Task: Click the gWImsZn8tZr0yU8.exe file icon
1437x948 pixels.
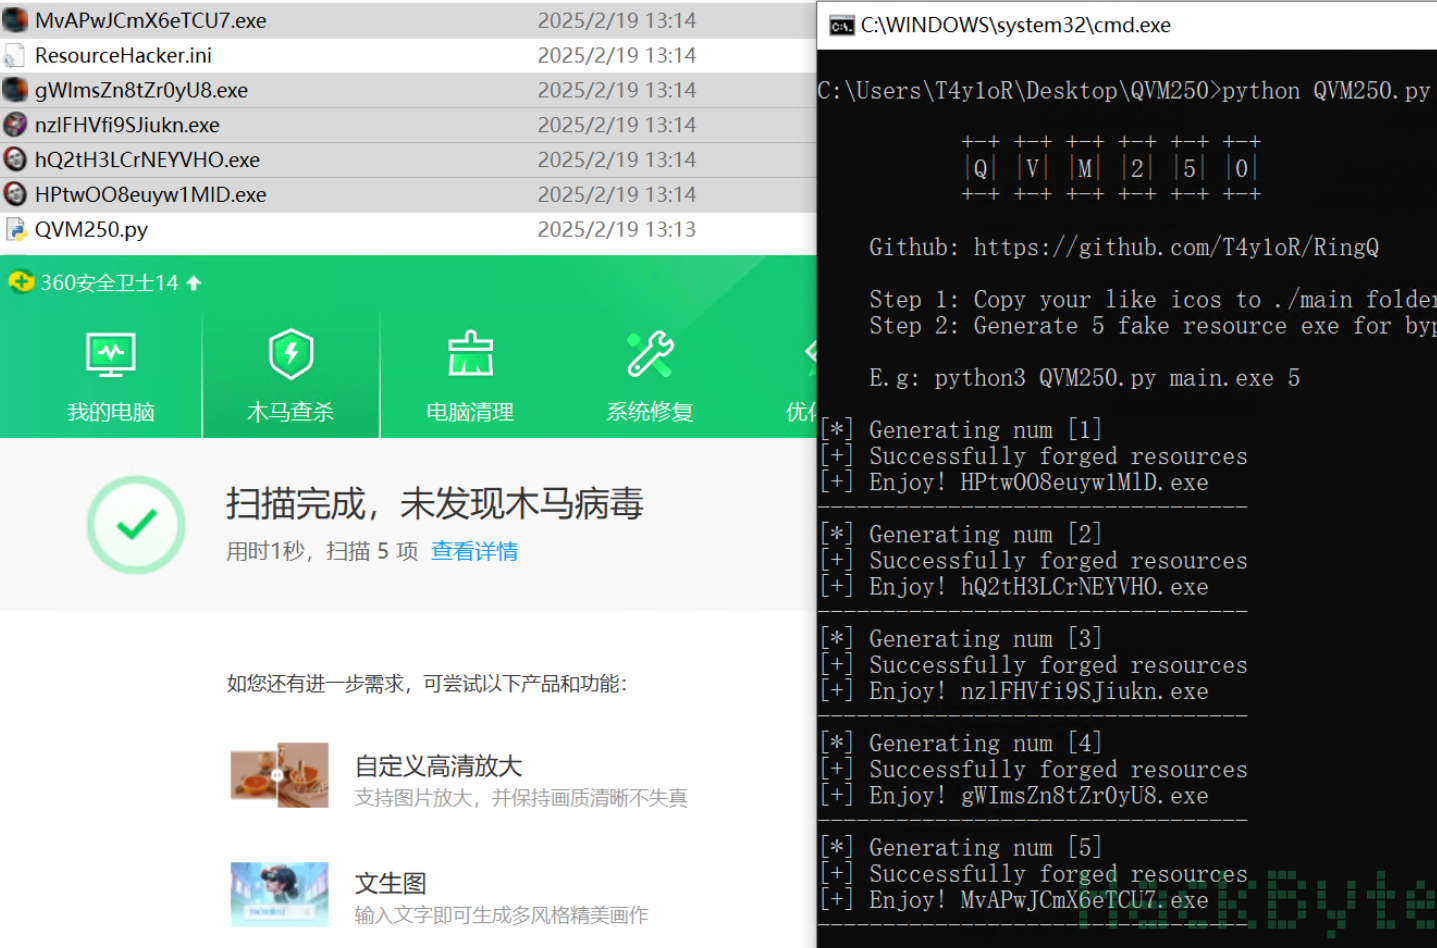Action: (x=15, y=90)
